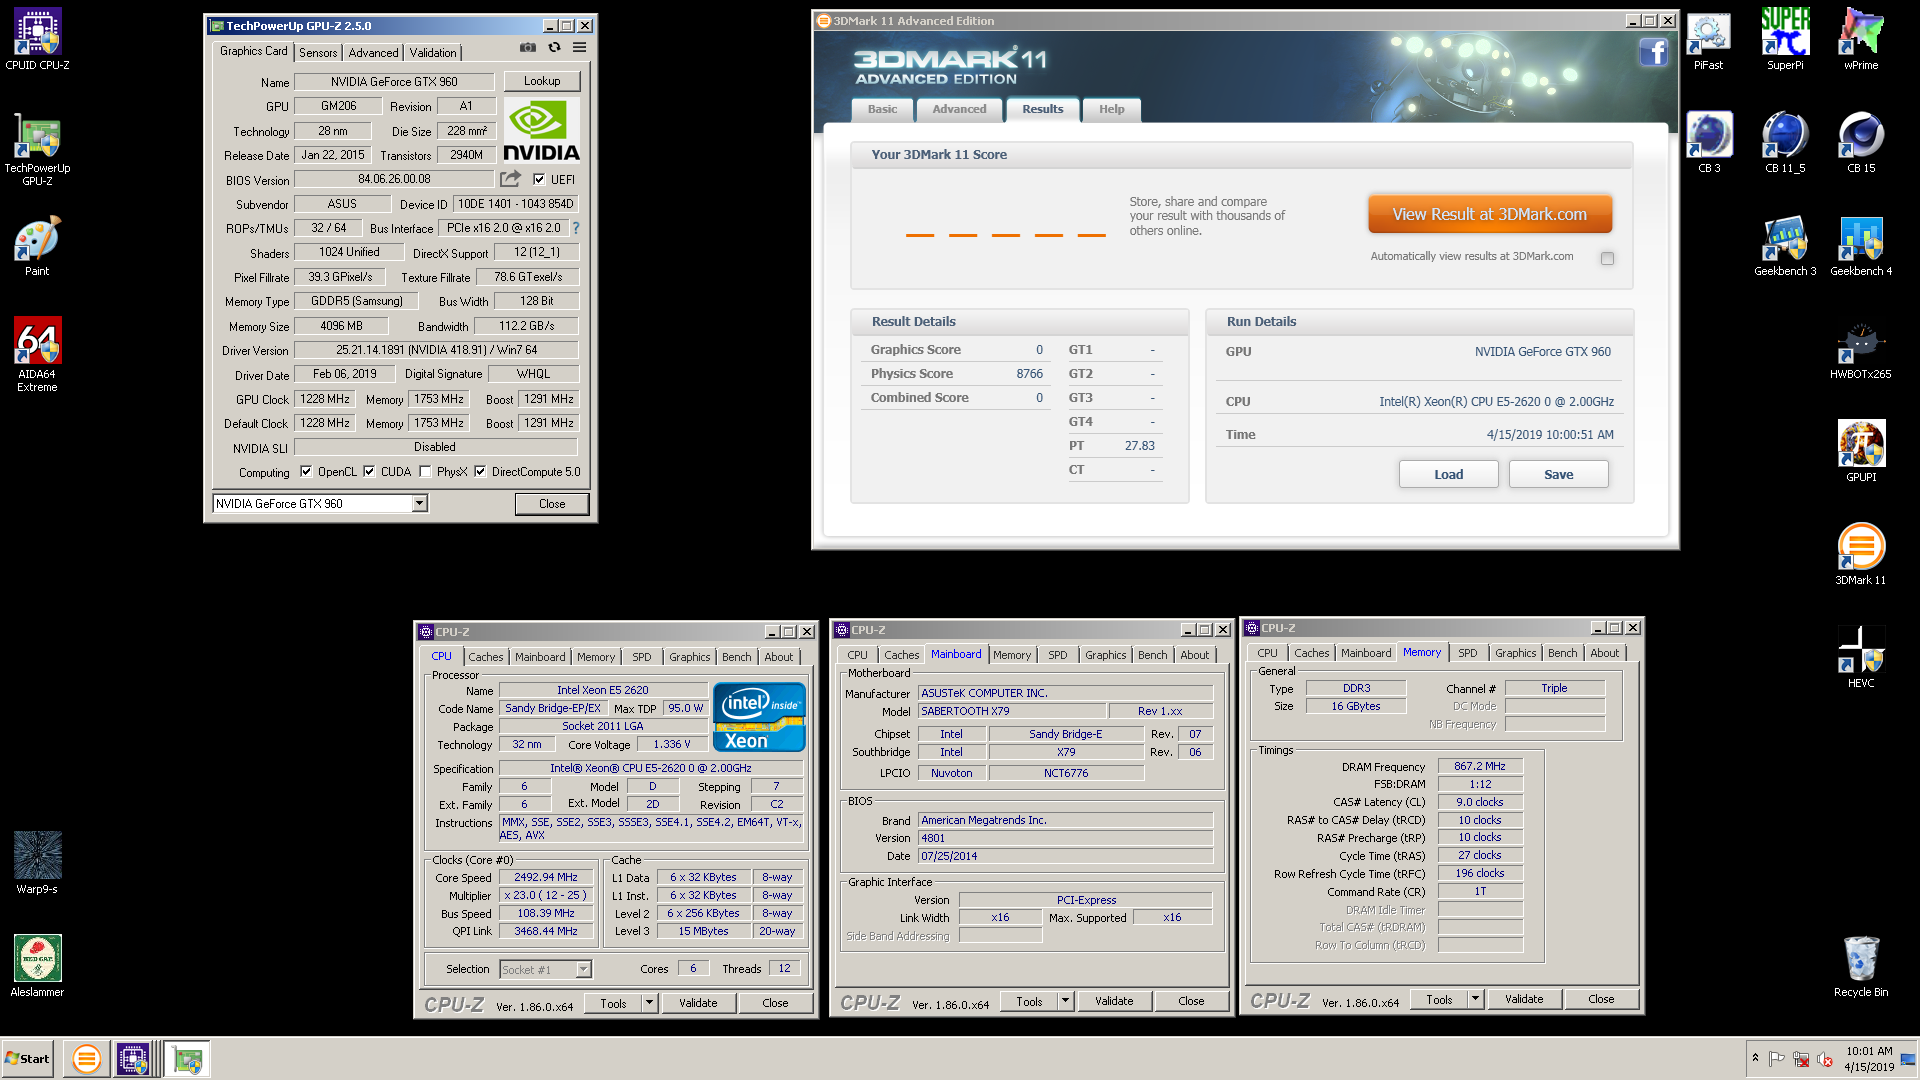Open the TechPowerUp GPU-Z desktop icon

pos(37,149)
